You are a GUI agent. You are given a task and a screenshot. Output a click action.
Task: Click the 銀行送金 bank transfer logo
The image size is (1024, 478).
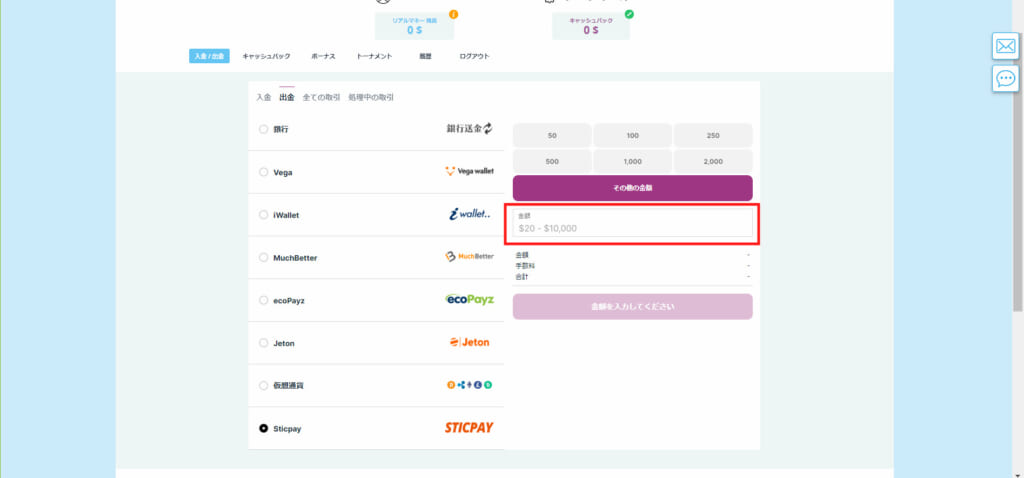(x=470, y=129)
